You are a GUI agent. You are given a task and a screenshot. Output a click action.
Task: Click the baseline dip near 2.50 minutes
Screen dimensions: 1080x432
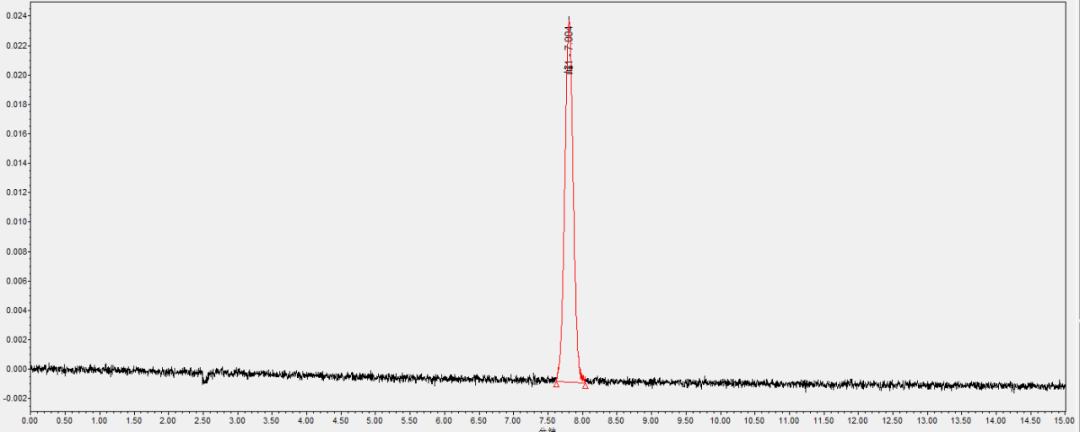coord(205,378)
